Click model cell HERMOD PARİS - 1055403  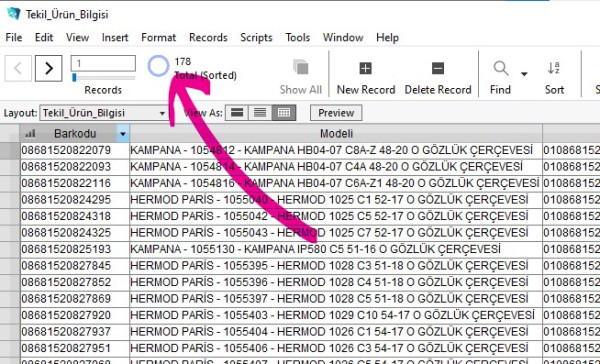pos(336,315)
